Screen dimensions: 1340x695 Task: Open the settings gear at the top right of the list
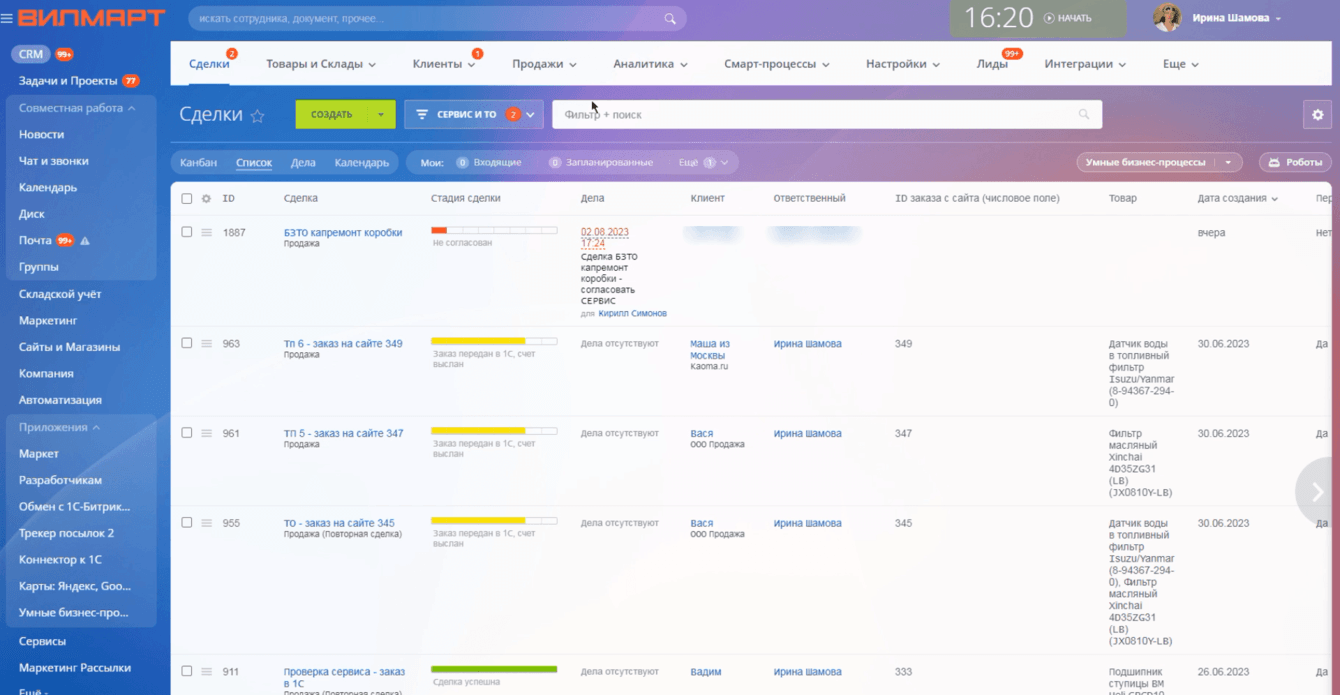[1317, 115]
